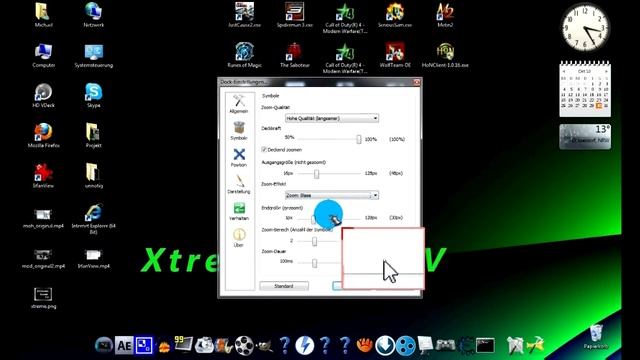Select the SeriousSam.exe shortcut
Image resolution: width=640 pixels, height=360 pixels.
pyautogui.click(x=395, y=15)
